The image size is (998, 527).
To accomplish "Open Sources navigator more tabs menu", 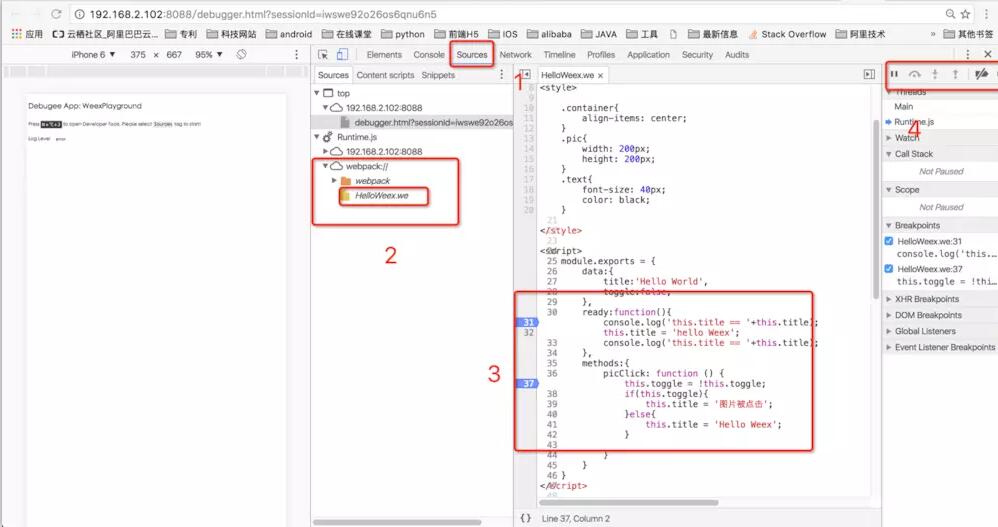I will coord(502,74).
